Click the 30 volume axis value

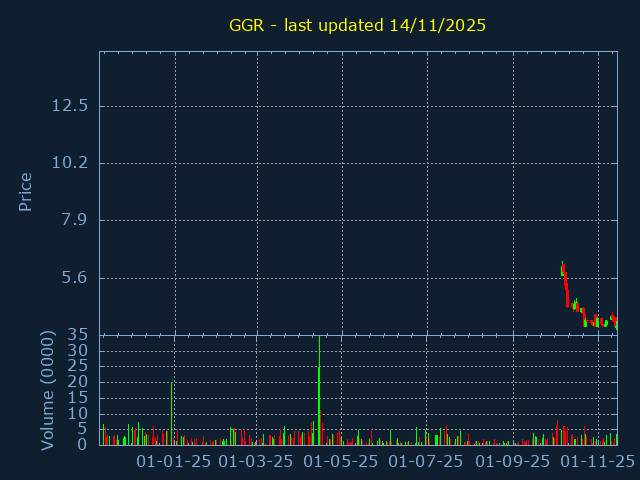(78, 351)
